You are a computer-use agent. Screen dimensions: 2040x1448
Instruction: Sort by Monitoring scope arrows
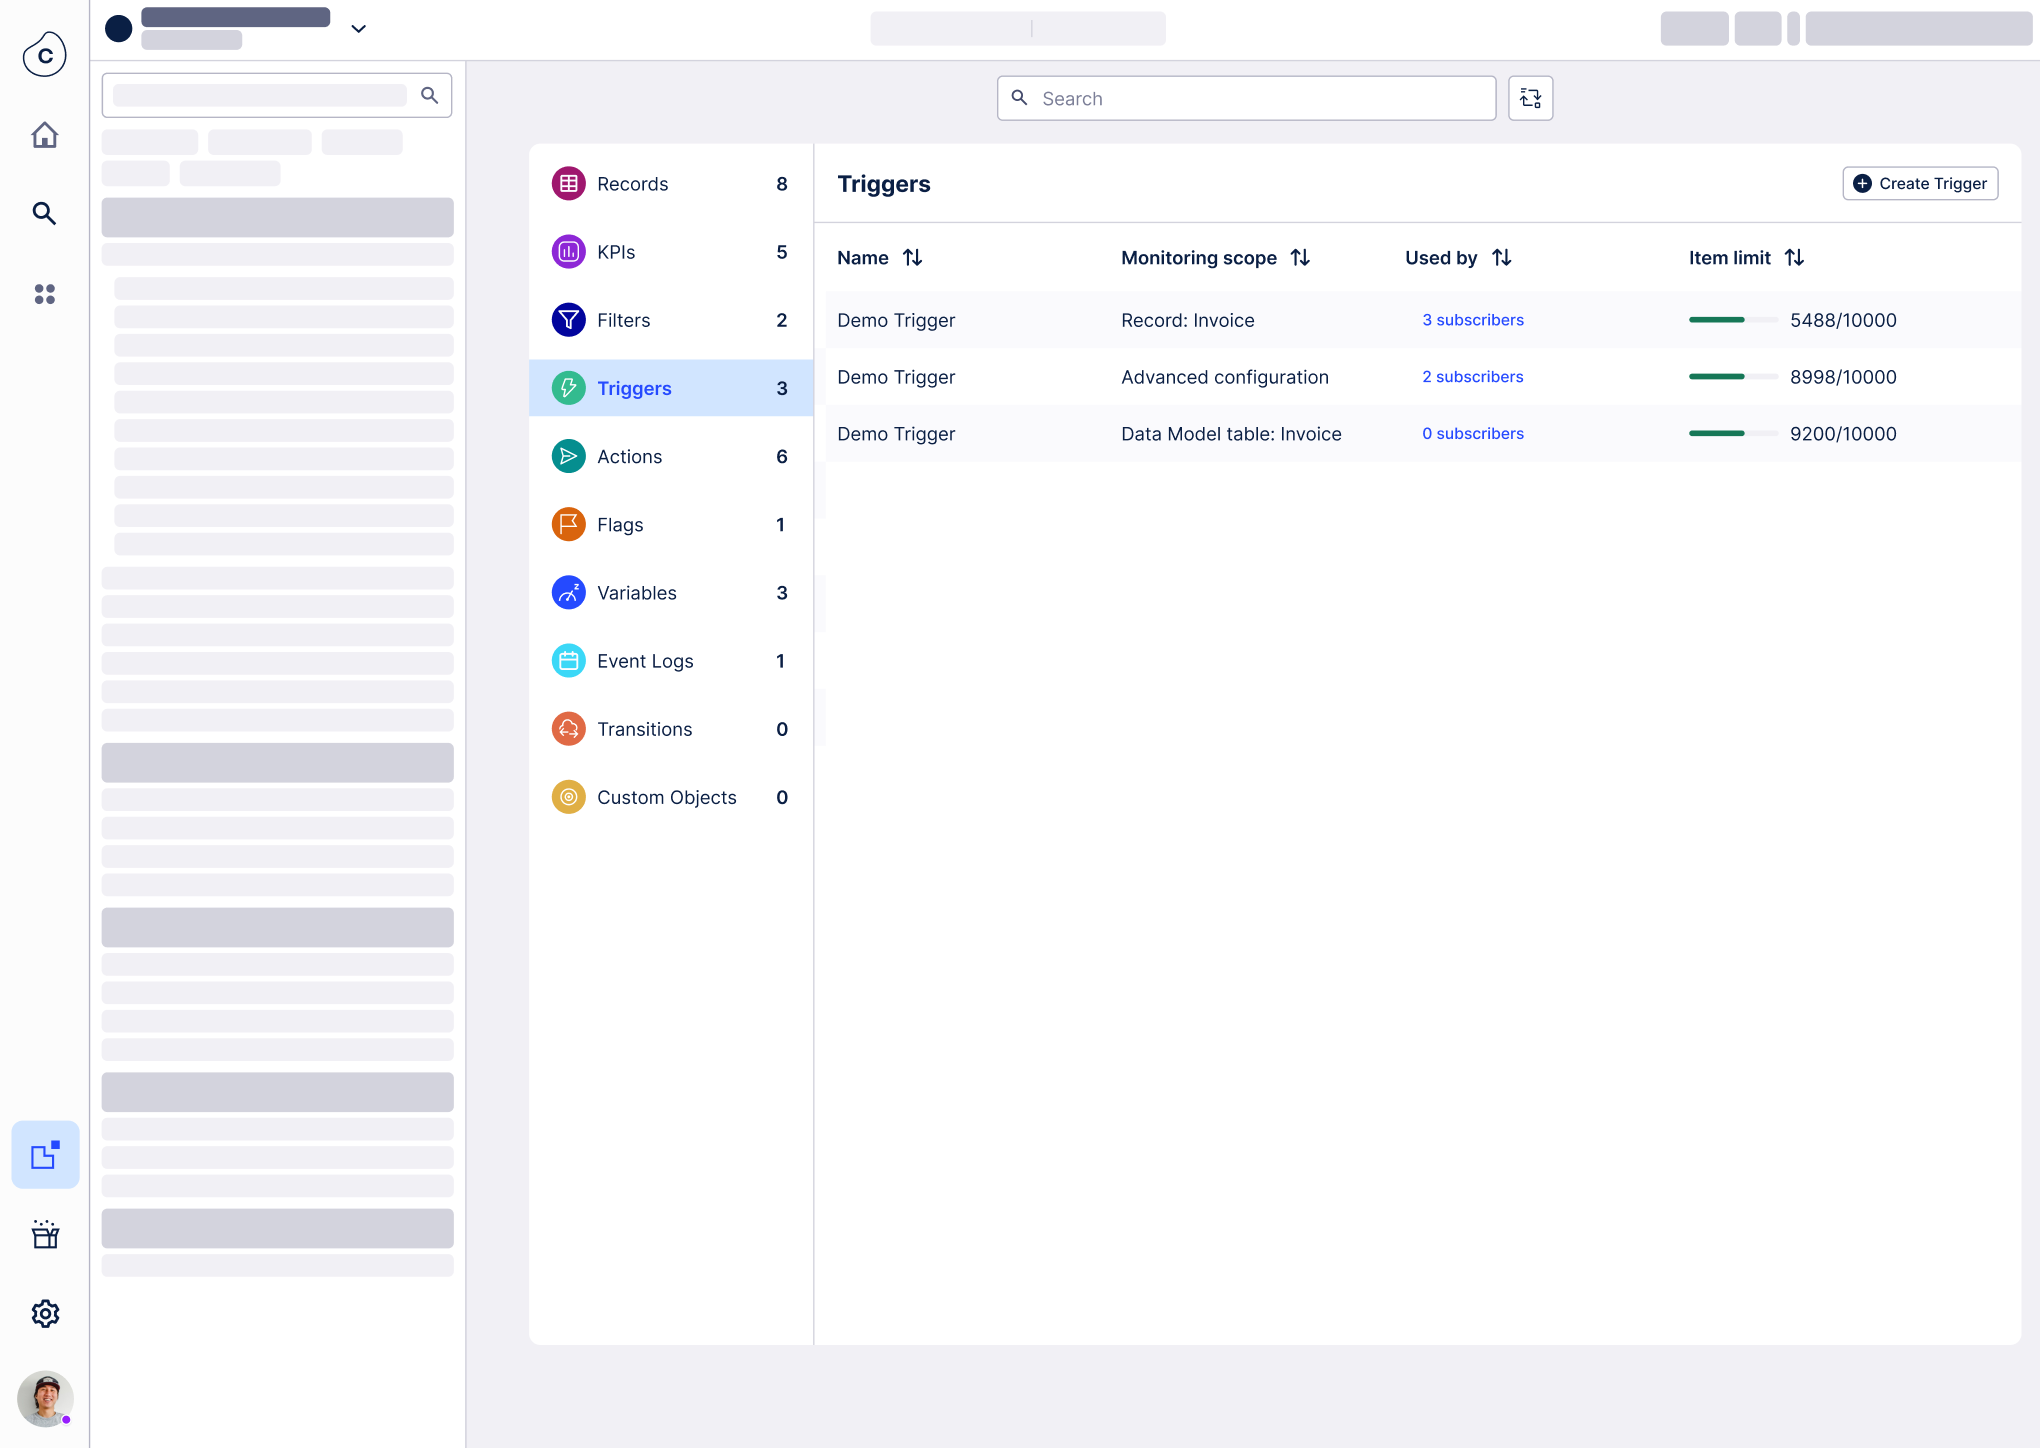click(1300, 257)
